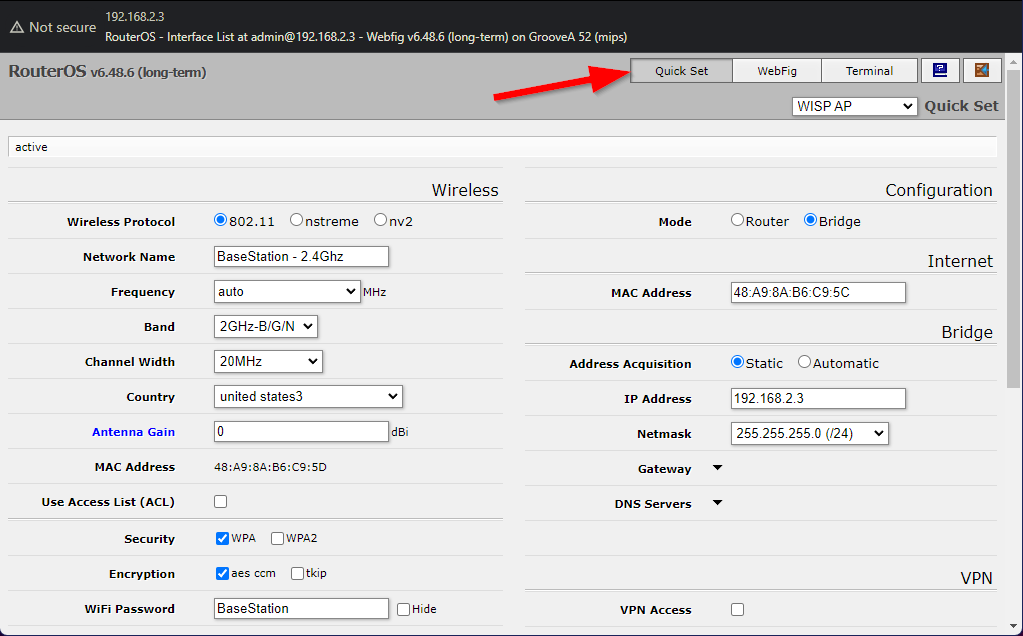
Task: Switch to the Terminal tab
Action: pos(868,70)
